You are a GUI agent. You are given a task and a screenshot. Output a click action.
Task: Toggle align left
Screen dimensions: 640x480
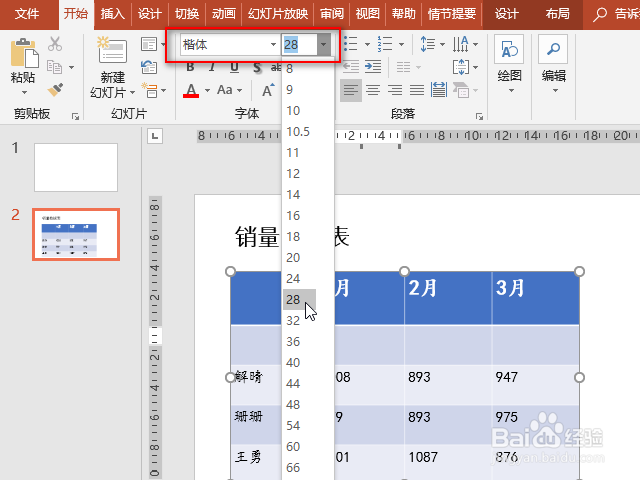click(x=351, y=90)
